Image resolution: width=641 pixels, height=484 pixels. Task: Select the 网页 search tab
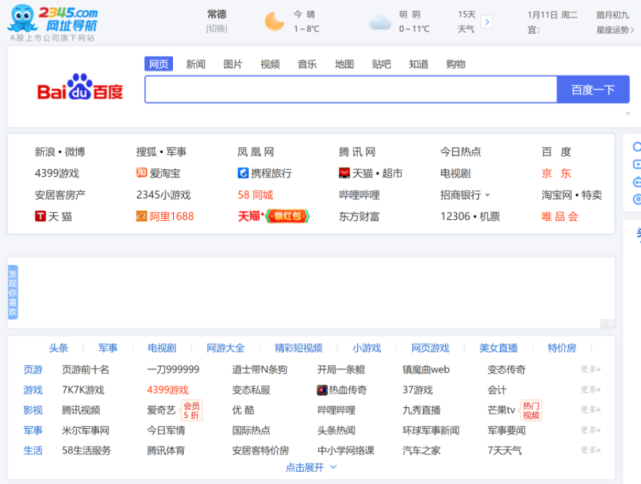159,64
